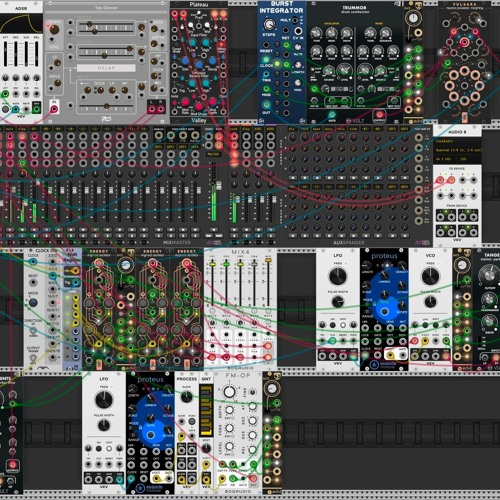This screenshot has height=500, width=500.
Task: Move the MIX4 output MIX fader
Action: coord(268,259)
